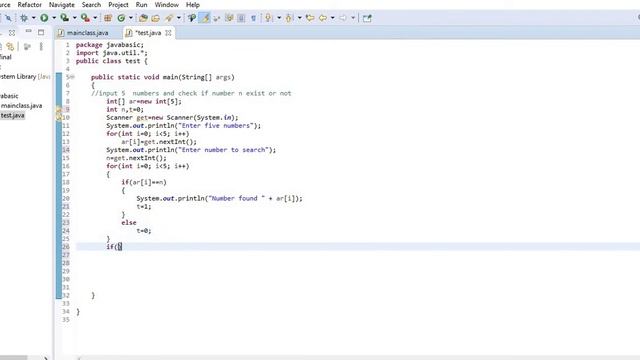Screen dimensions: 640x360
Task: Select the javabasic package in tree
Action: (9, 96)
